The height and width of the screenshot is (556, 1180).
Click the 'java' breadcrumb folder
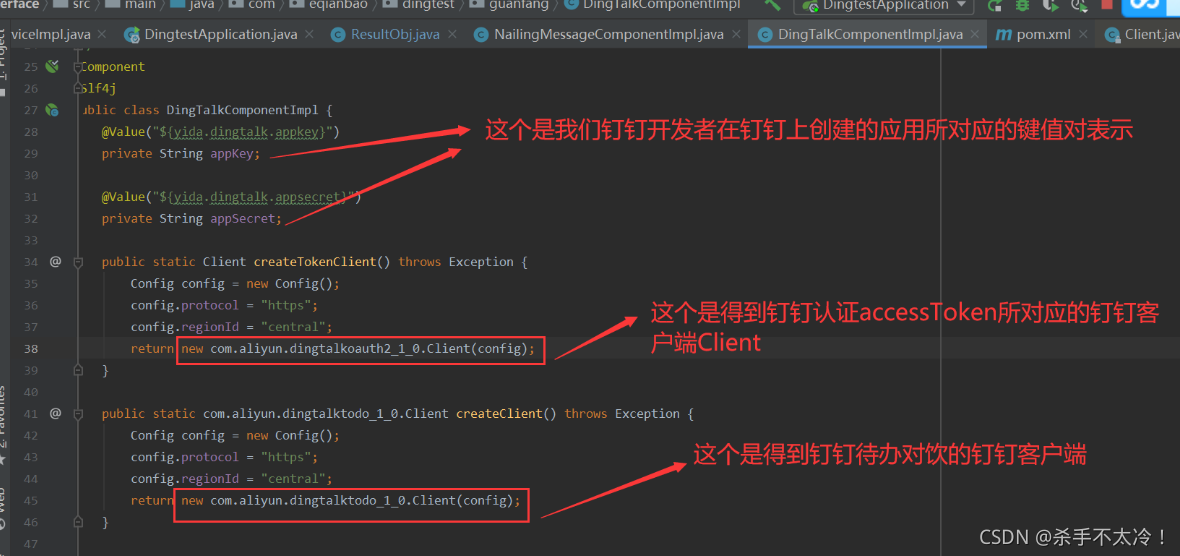(x=190, y=5)
